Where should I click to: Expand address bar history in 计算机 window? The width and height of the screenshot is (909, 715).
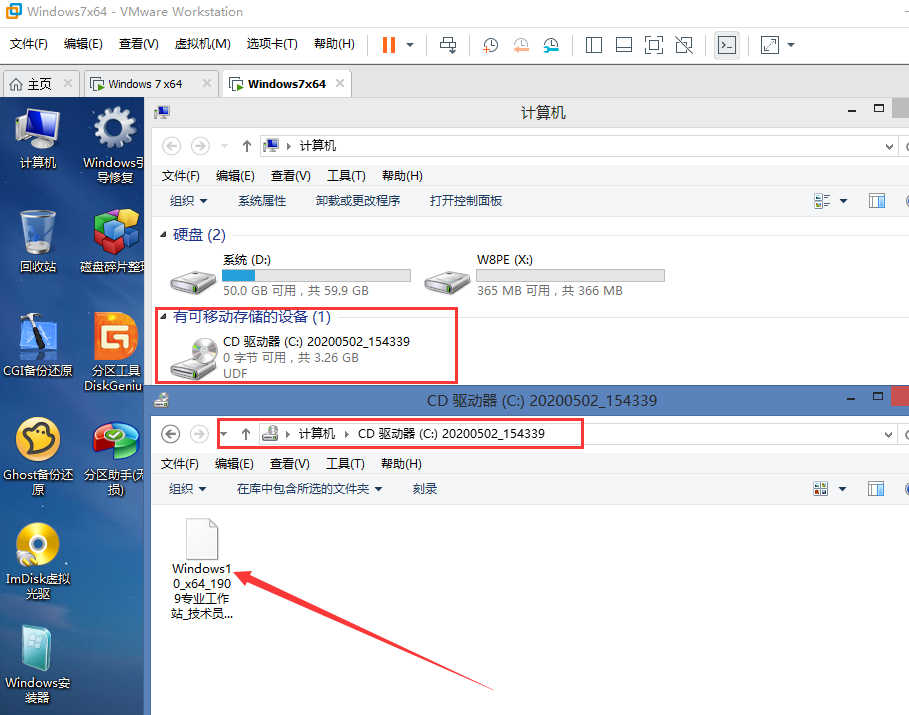[889, 146]
